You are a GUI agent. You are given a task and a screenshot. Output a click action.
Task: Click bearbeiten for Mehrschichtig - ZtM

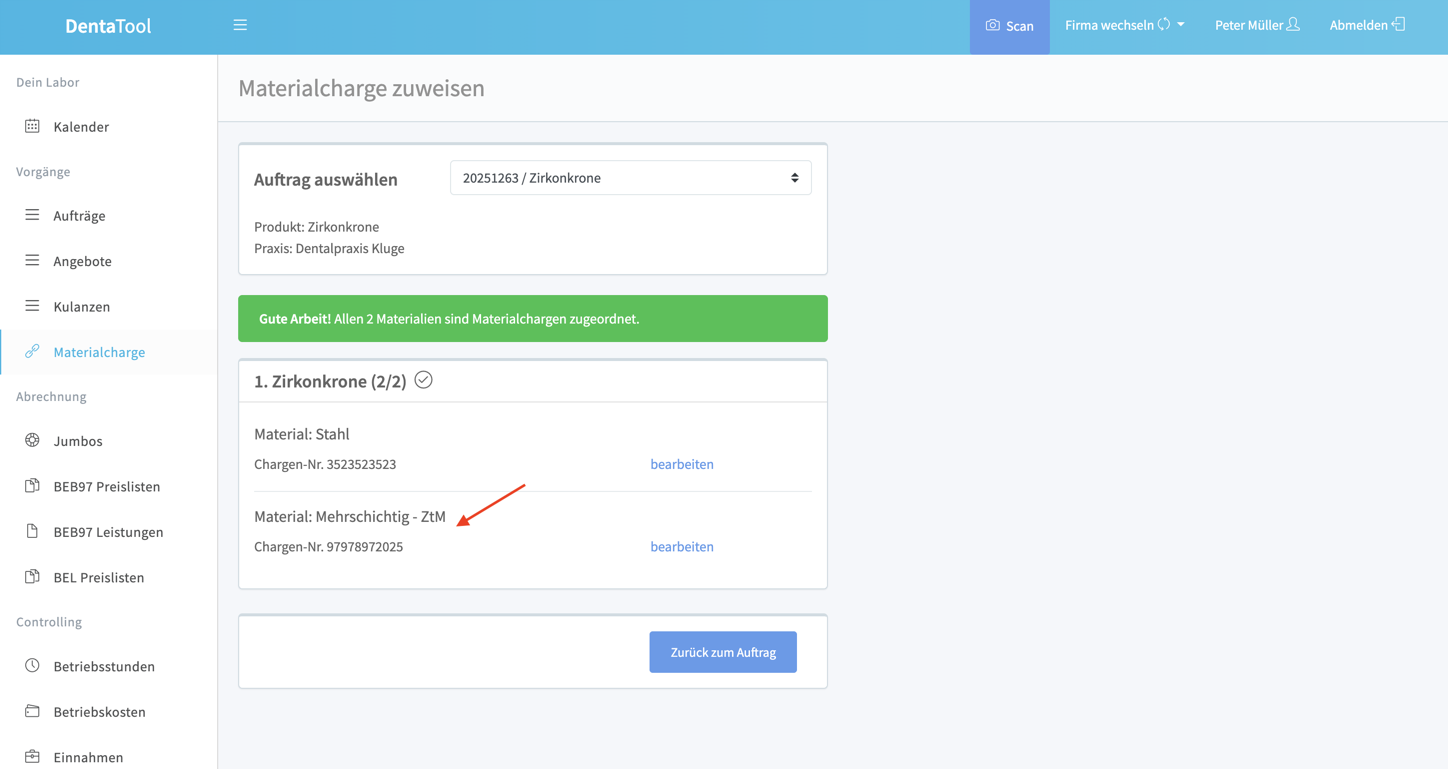682,547
